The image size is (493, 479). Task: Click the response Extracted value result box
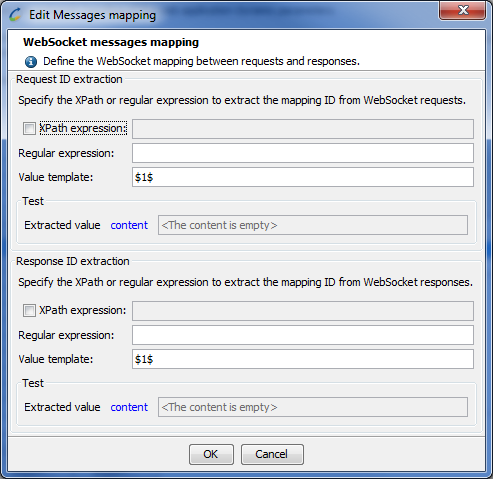tap(313, 407)
